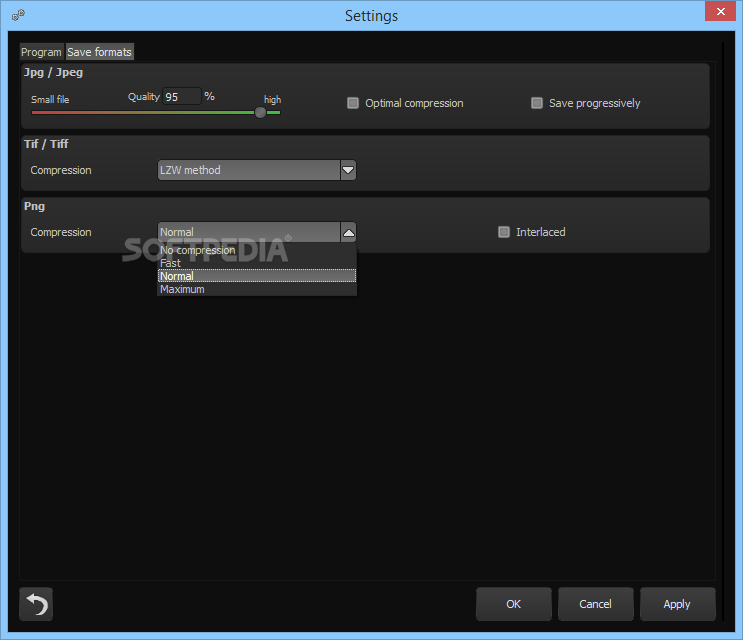Collapse the Png compression dropdown arrow

point(348,232)
